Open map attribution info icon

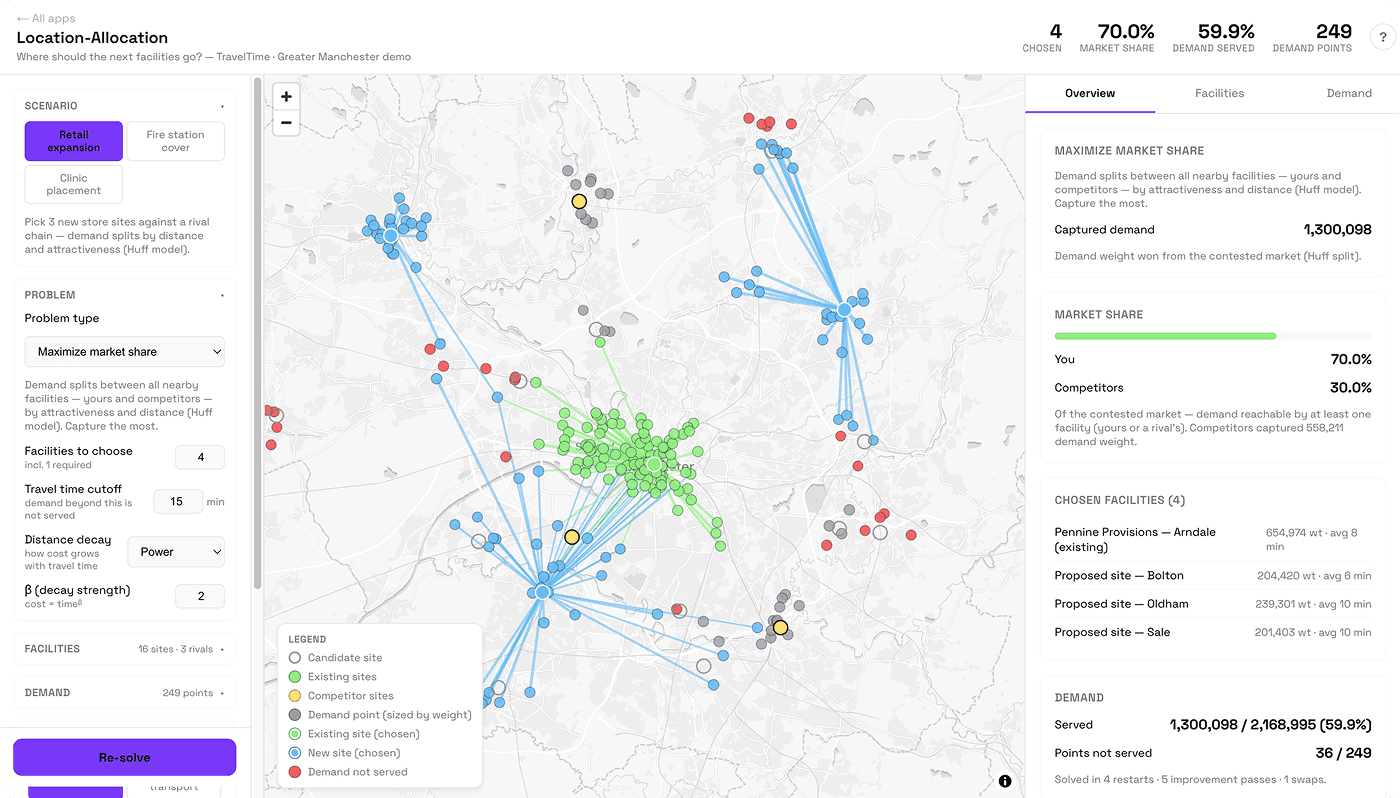1005,781
